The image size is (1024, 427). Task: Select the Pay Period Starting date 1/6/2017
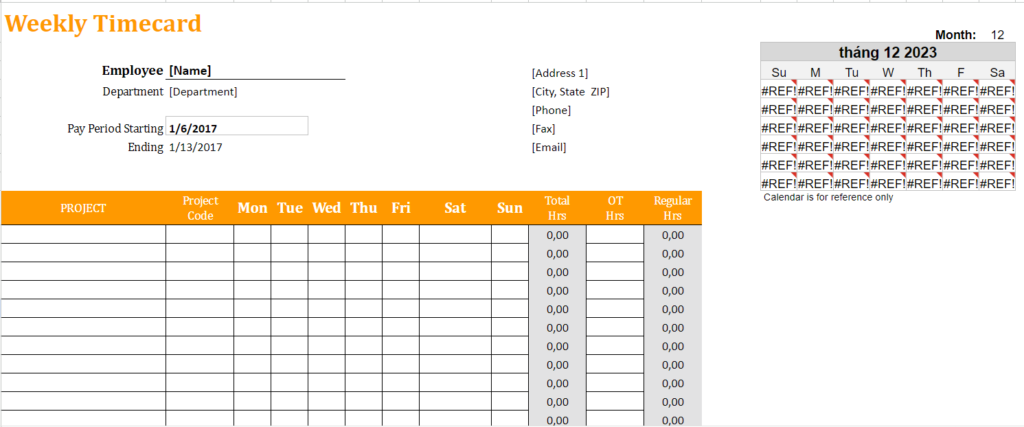(236, 128)
